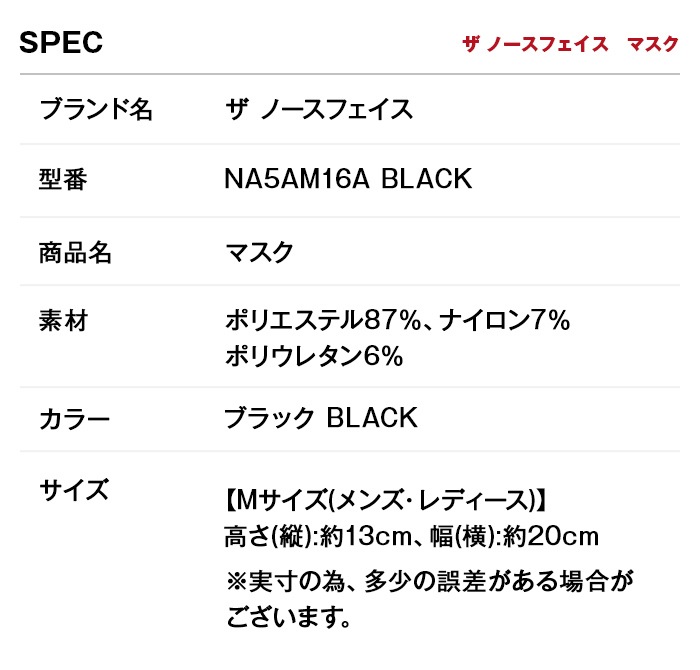Click the brand value ザ ノースフェイス
The image size is (700, 670).
(320, 109)
